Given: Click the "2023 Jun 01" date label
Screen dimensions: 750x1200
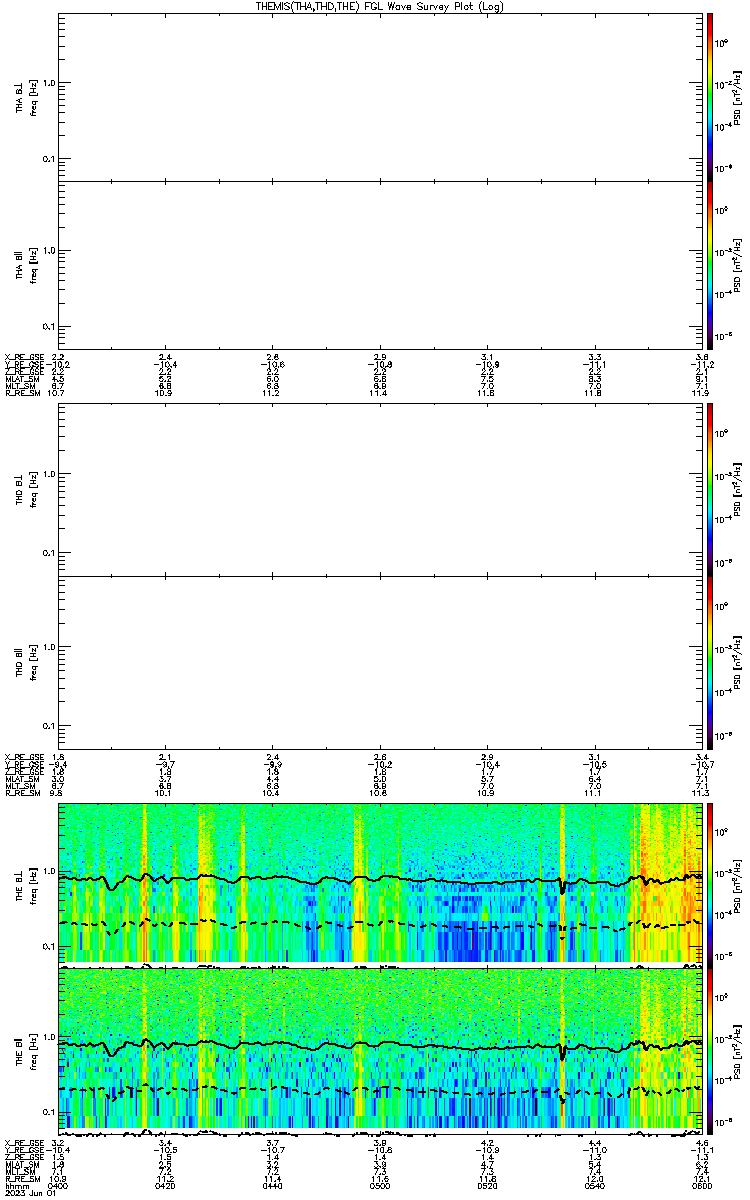Looking at the screenshot, I should point(29,1193).
